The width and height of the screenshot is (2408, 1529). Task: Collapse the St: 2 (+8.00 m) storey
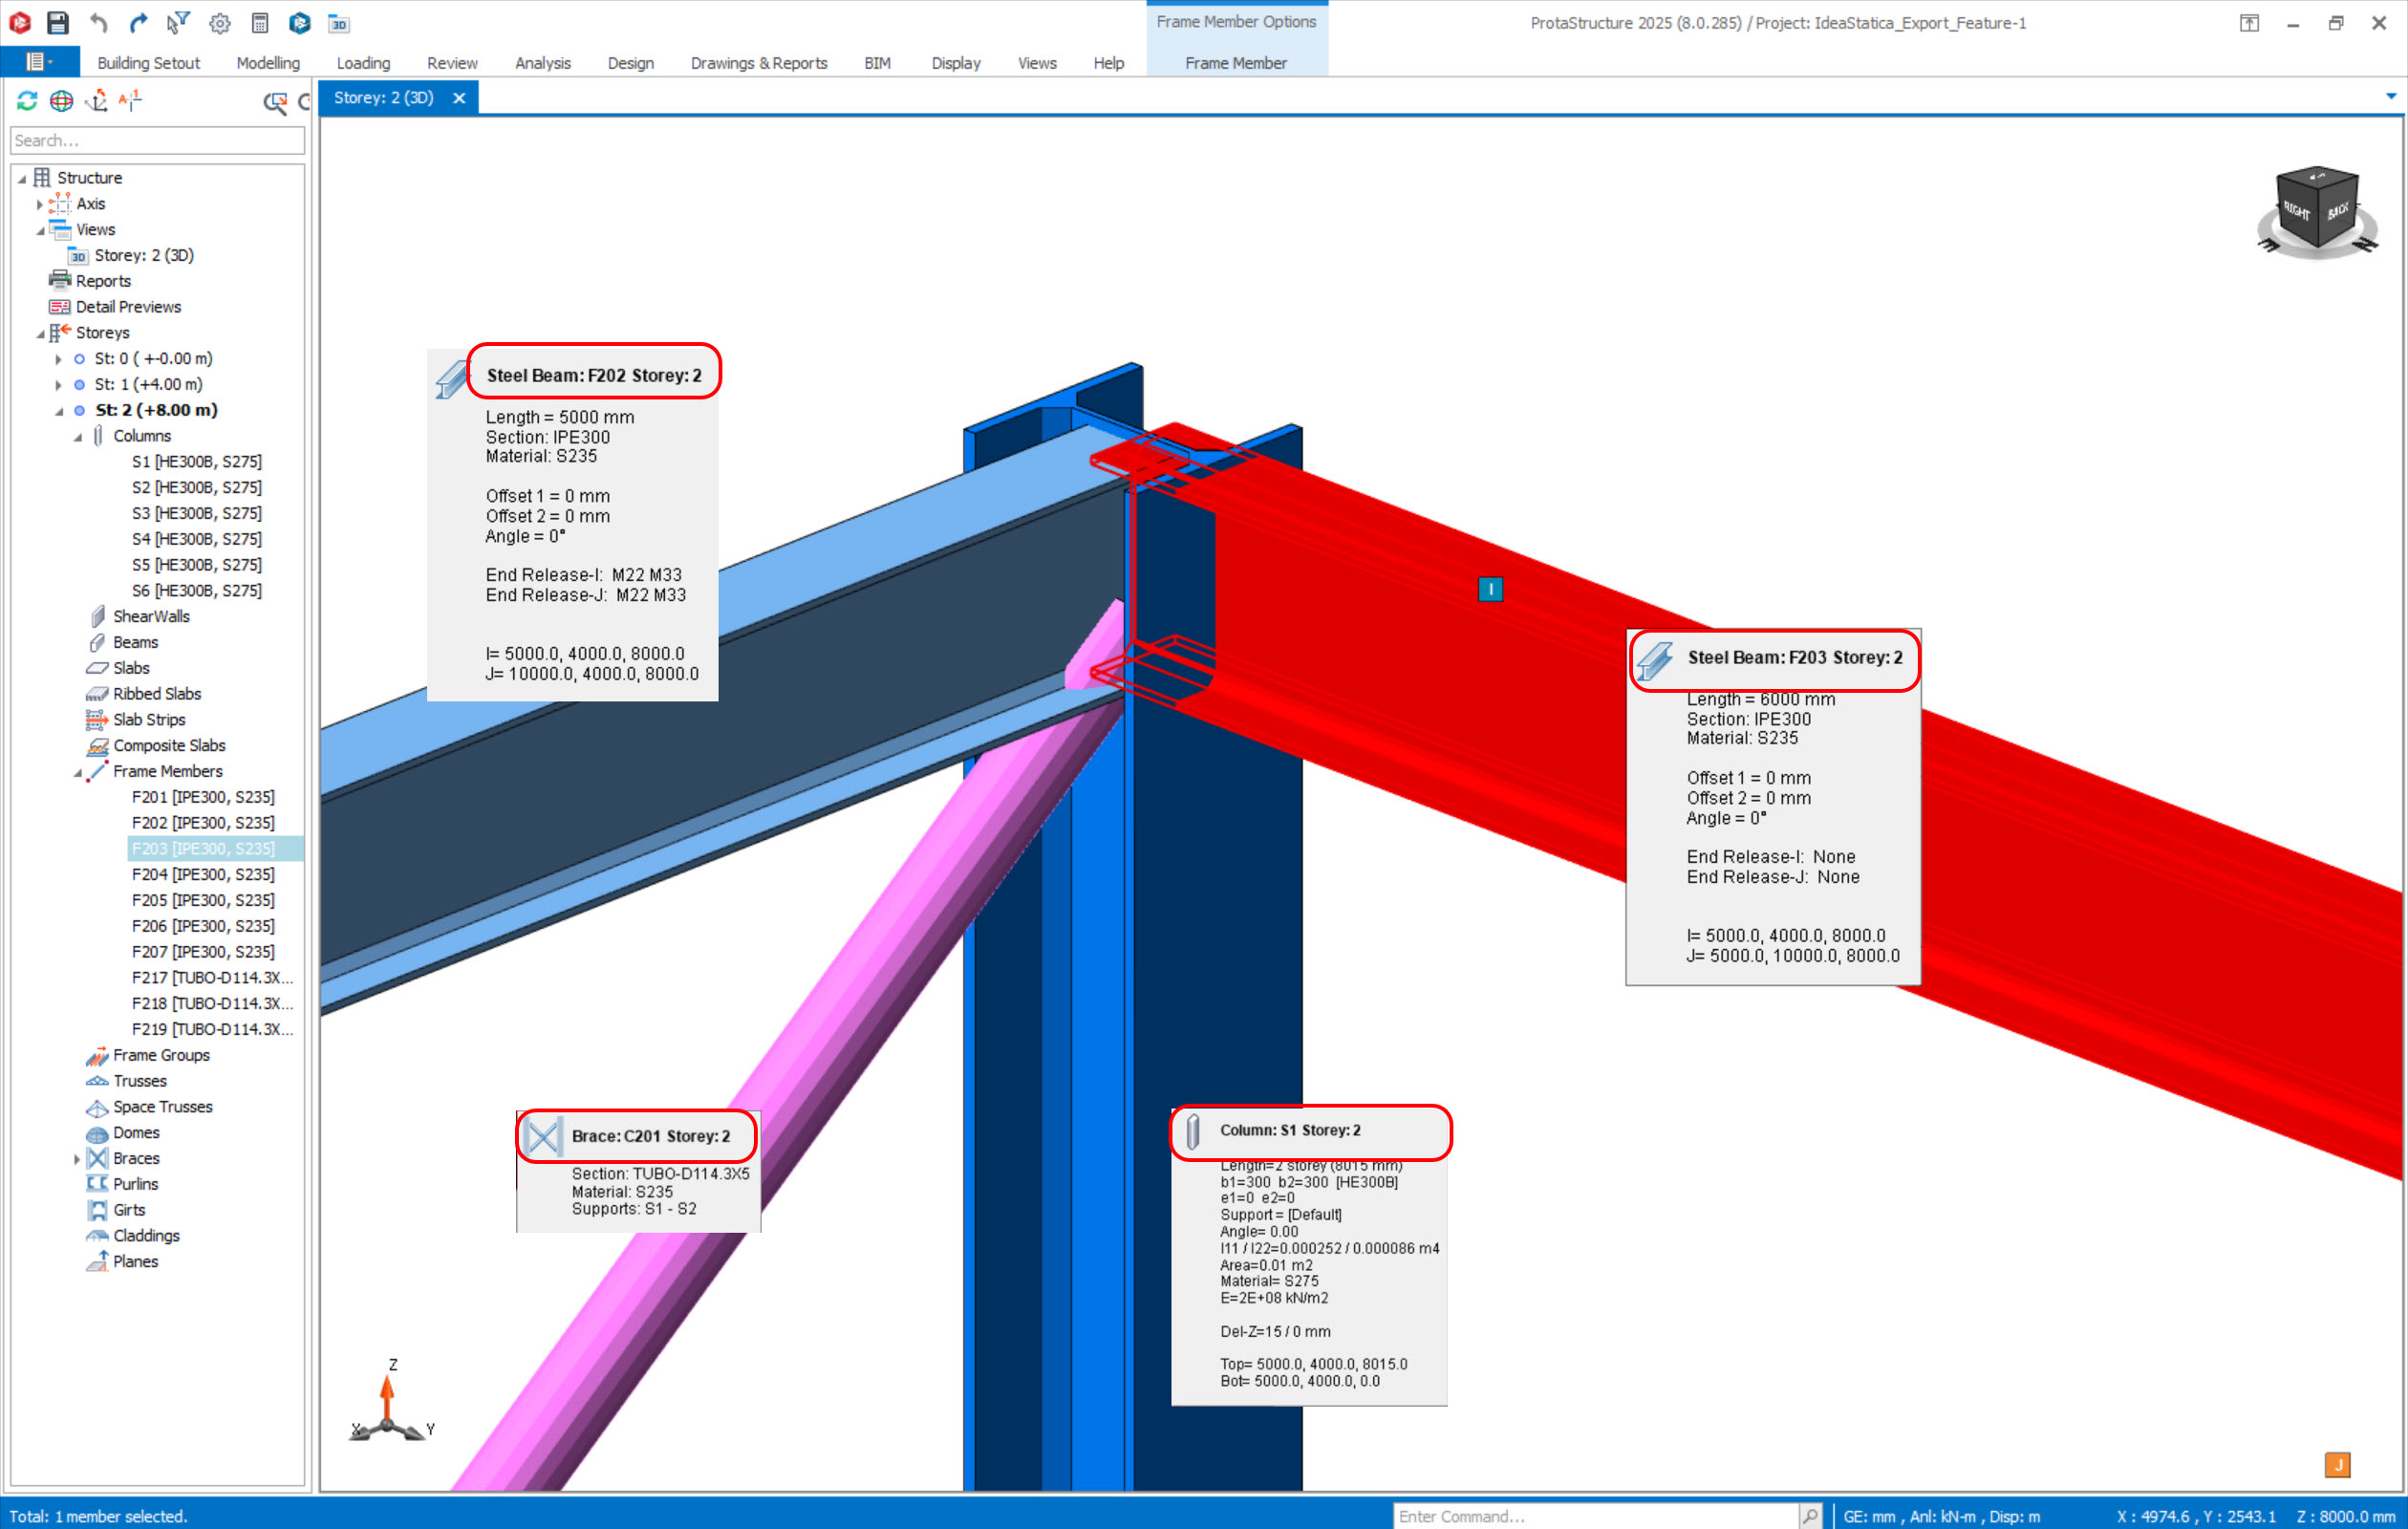59,411
